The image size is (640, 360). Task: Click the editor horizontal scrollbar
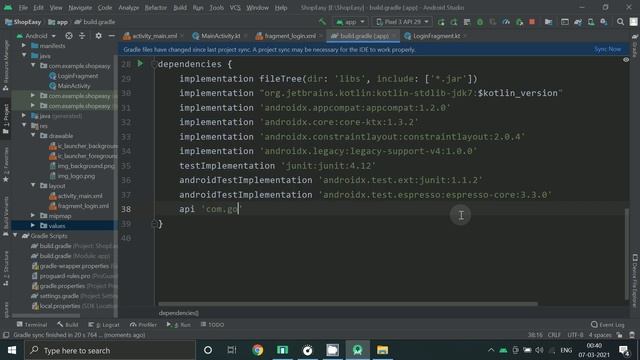coord(348,304)
